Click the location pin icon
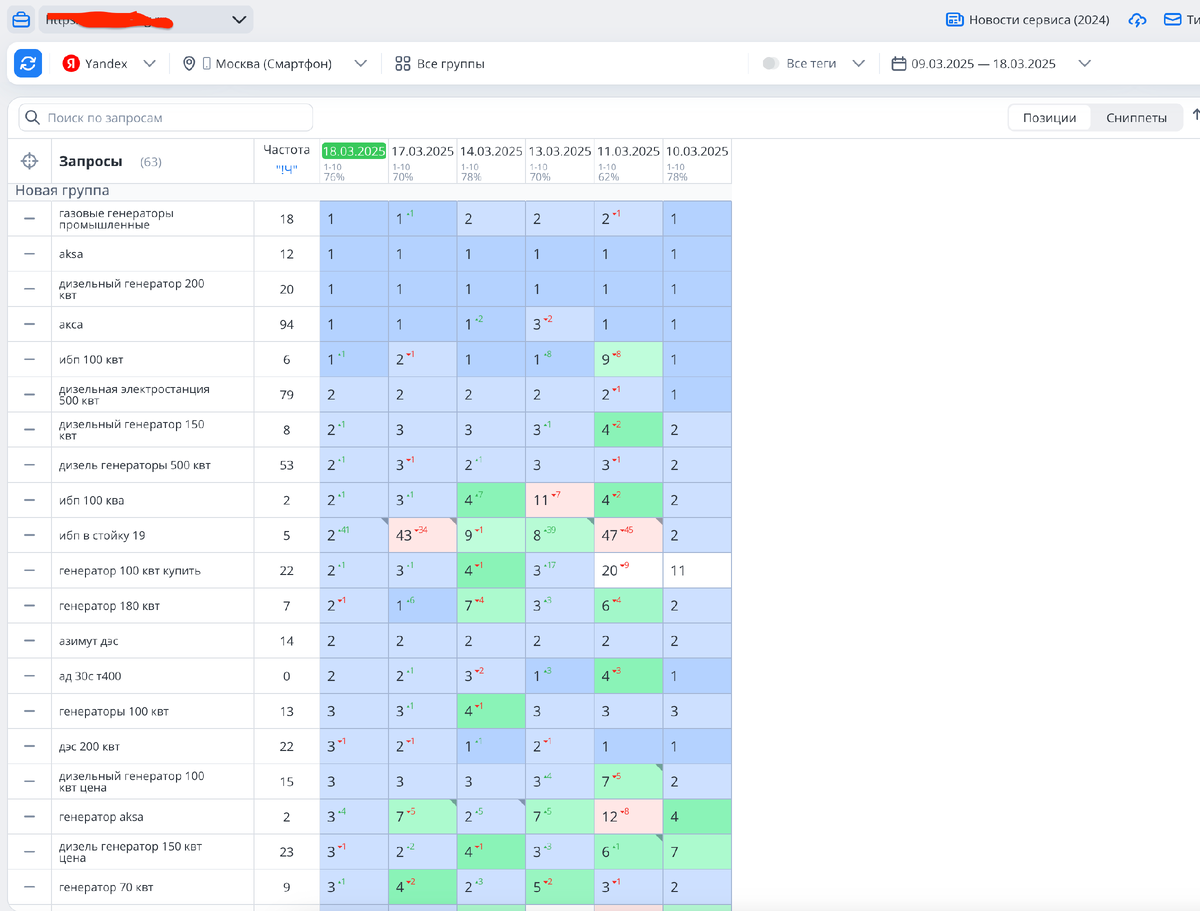1200x911 pixels. tap(189, 63)
